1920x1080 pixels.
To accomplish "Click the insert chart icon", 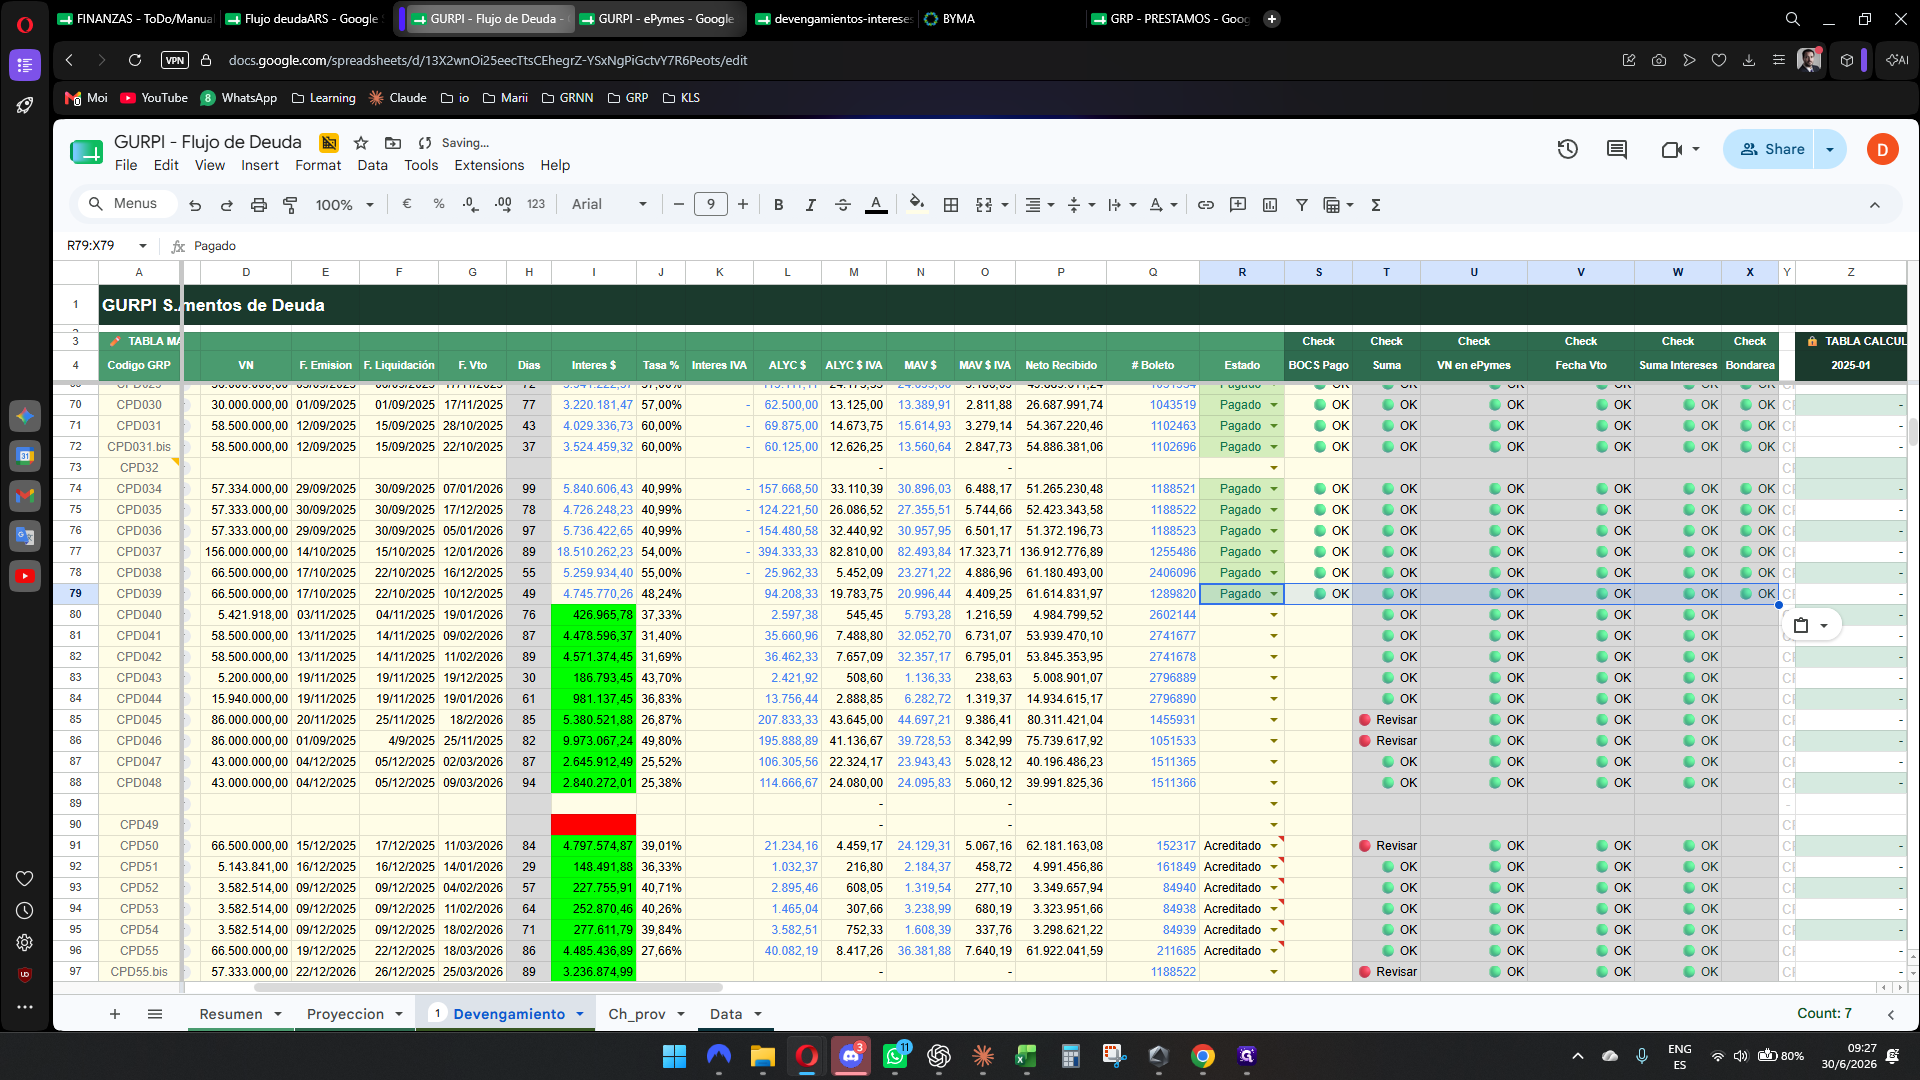I will (x=1270, y=205).
